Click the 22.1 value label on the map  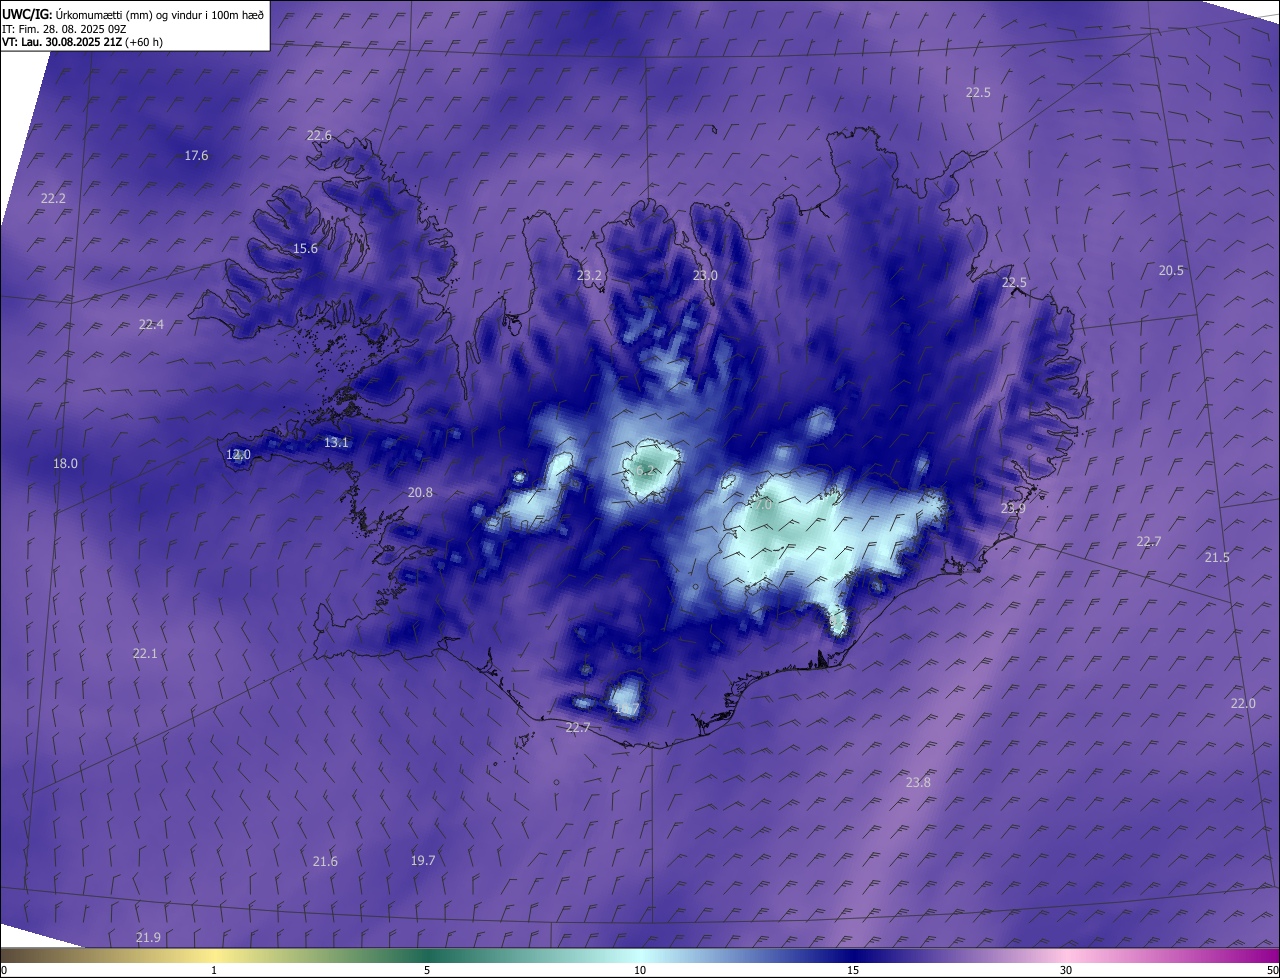tap(145, 653)
